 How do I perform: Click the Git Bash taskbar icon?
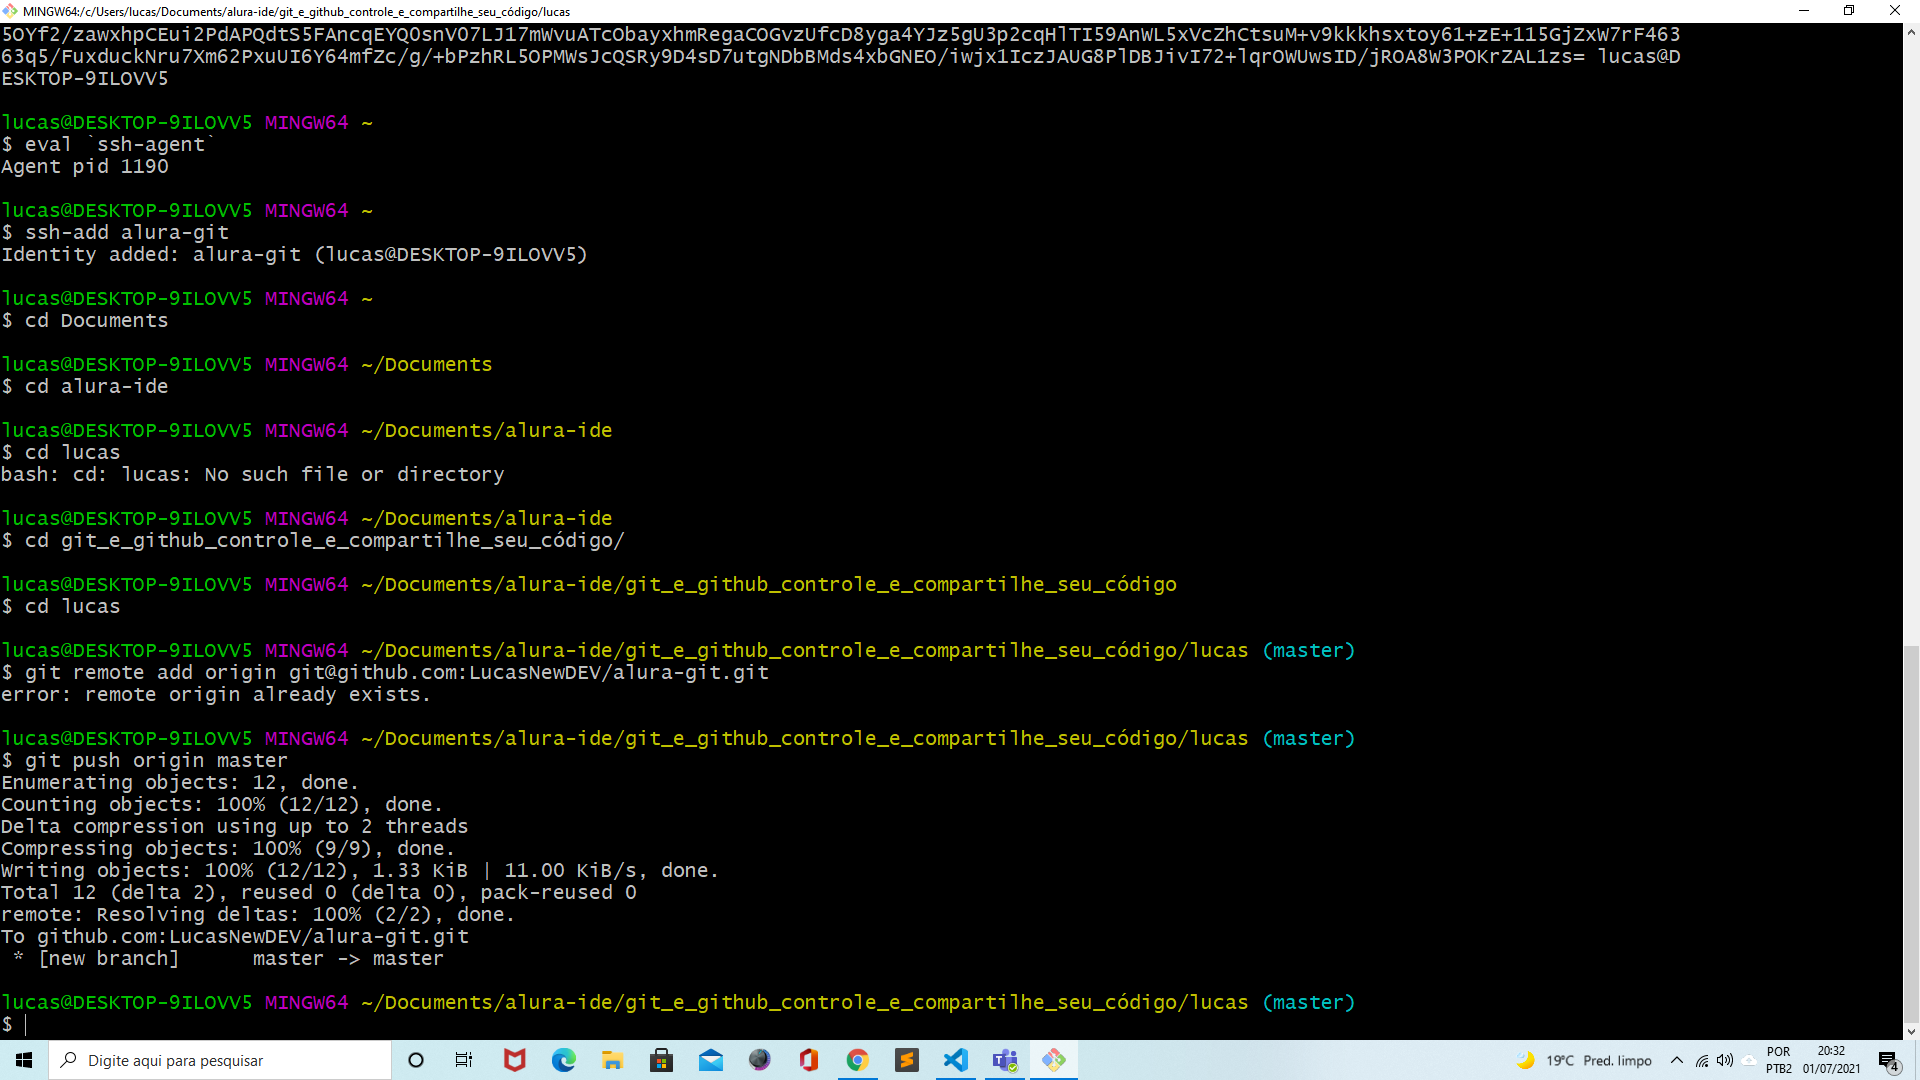[x=1053, y=1060]
